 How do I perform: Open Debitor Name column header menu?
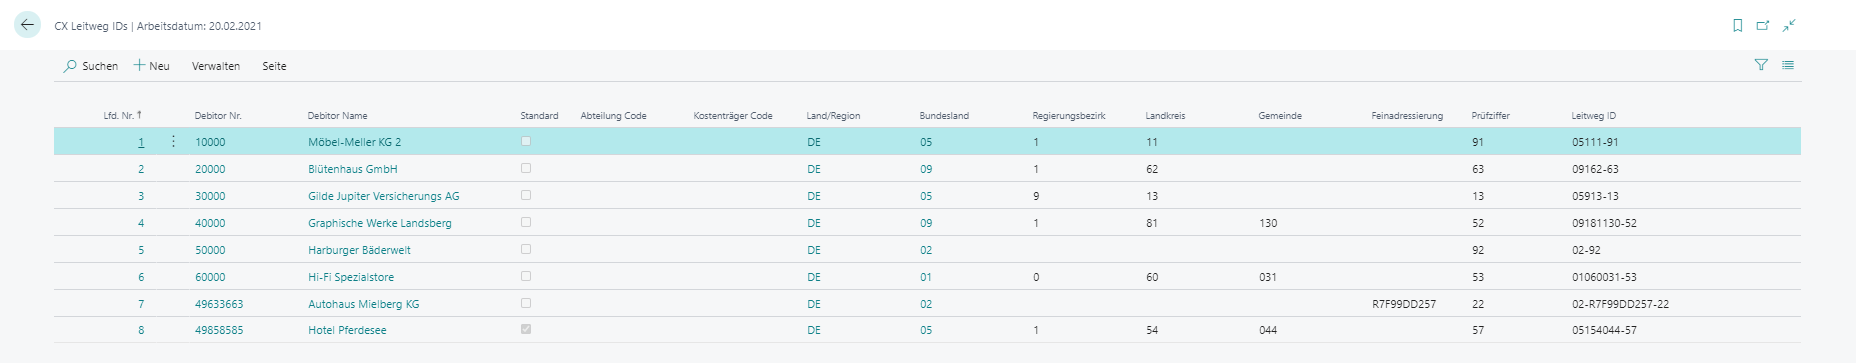[337, 116]
